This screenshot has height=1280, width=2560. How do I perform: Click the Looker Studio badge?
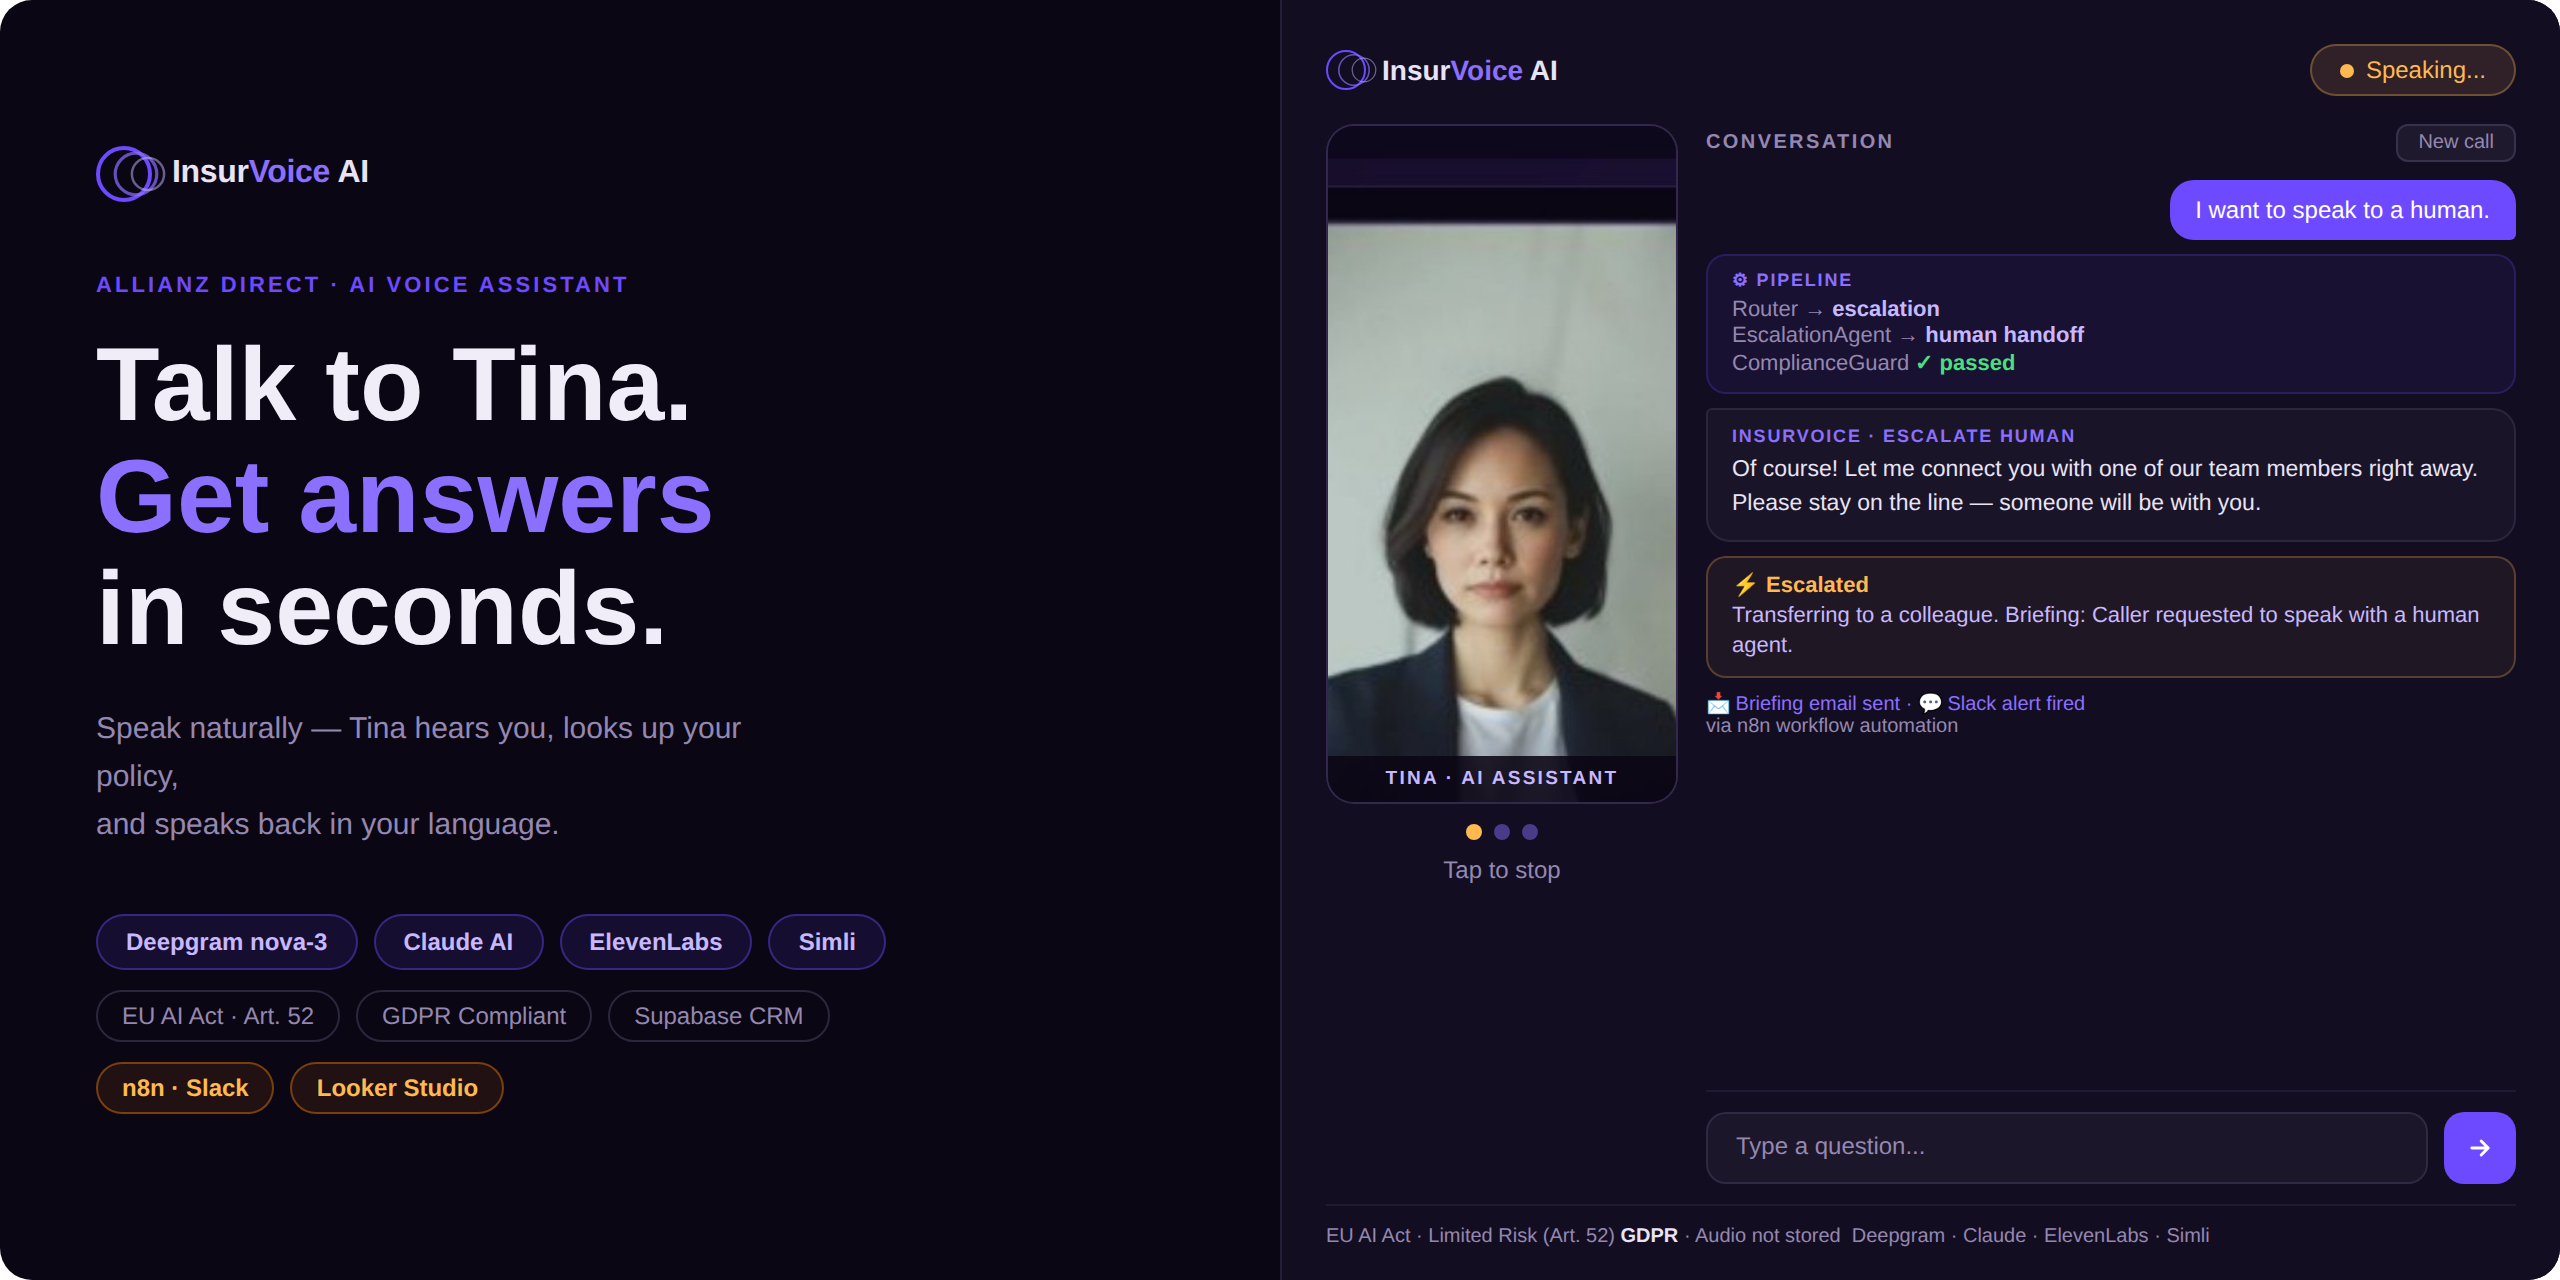pyautogui.click(x=397, y=1088)
